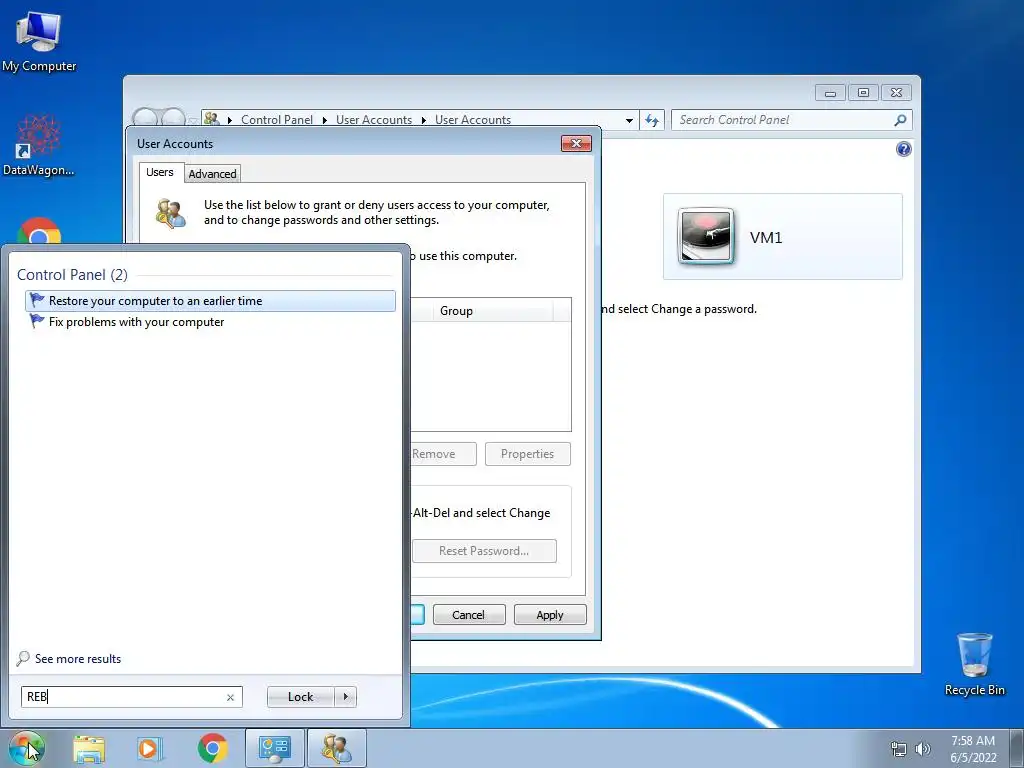Select Restore your computer to an earlier time
This screenshot has height=768, width=1024.
point(210,300)
